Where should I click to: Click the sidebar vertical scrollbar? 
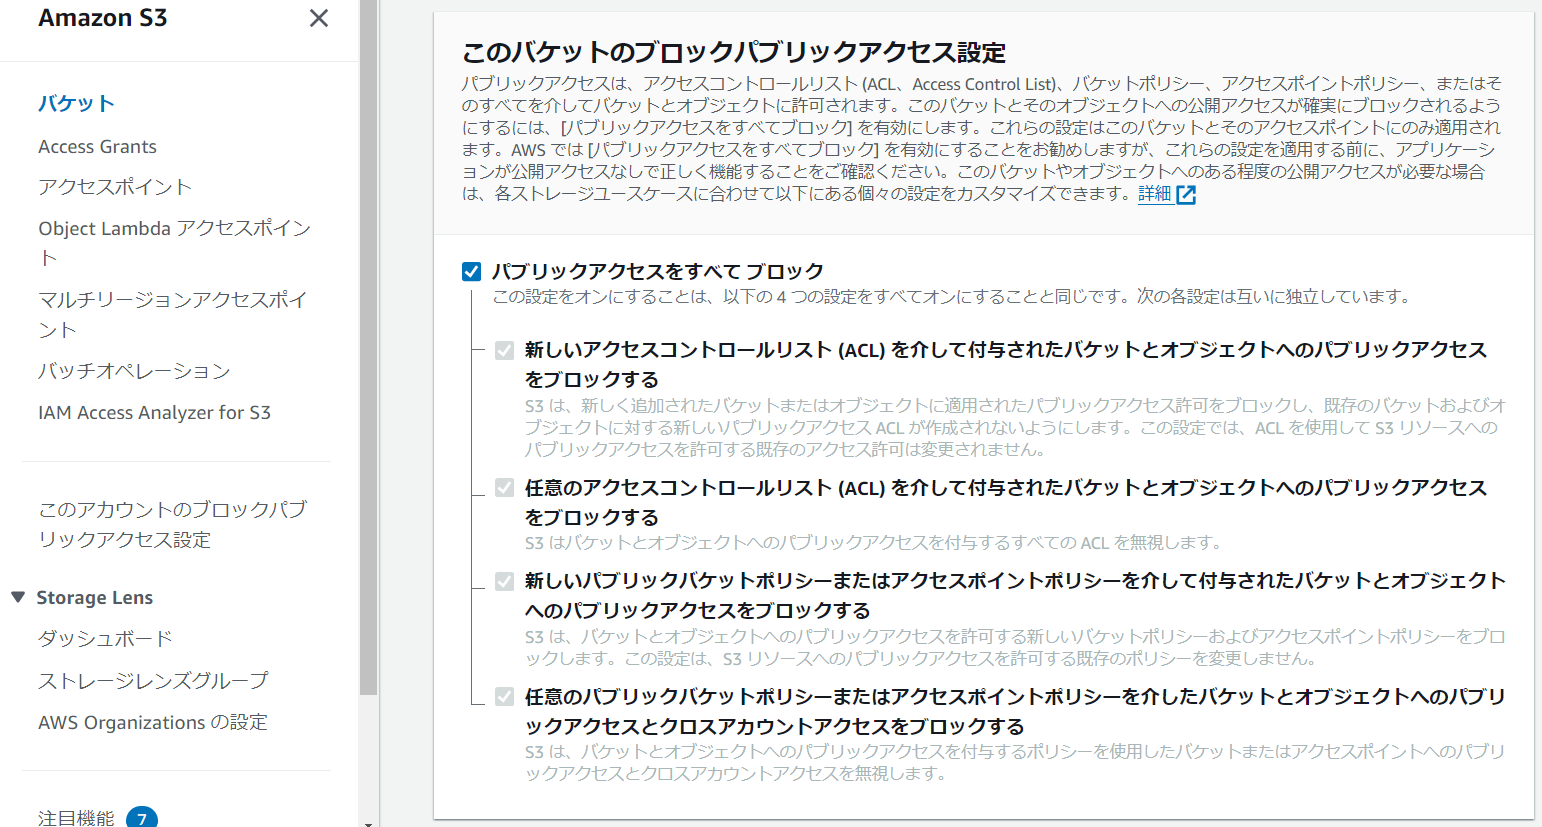coord(368,346)
